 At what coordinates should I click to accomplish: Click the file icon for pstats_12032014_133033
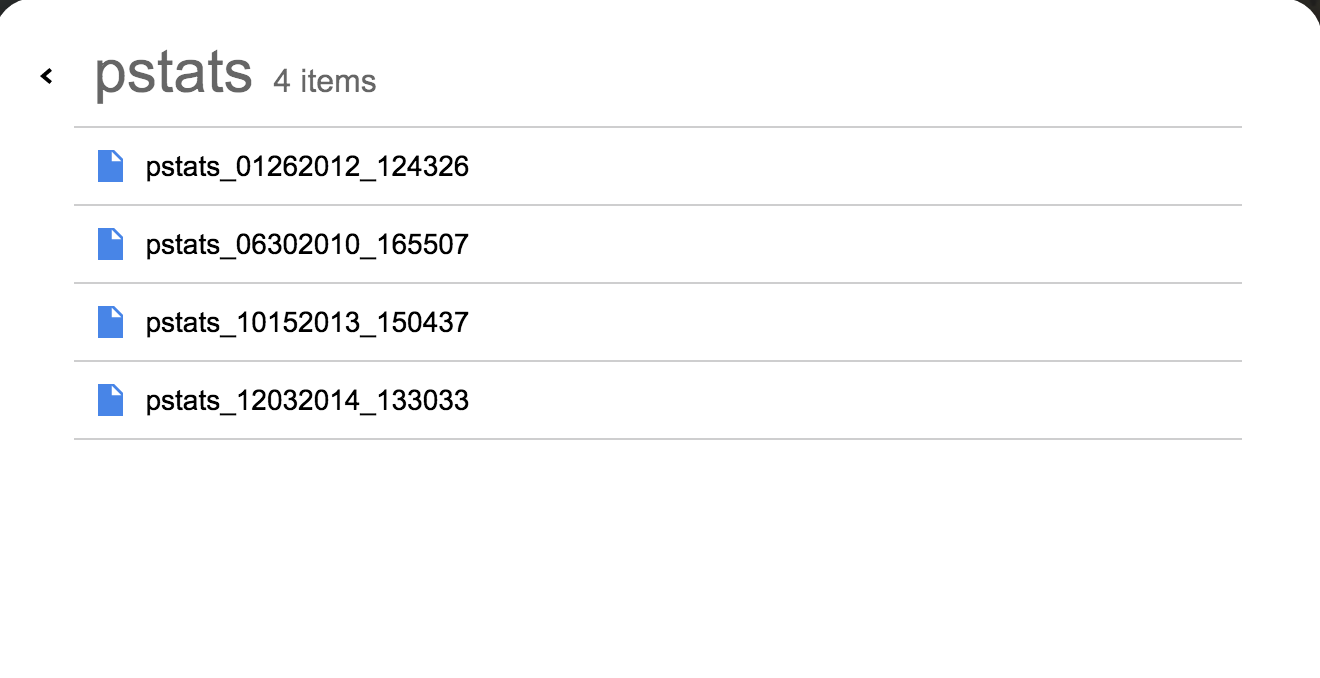[110, 400]
